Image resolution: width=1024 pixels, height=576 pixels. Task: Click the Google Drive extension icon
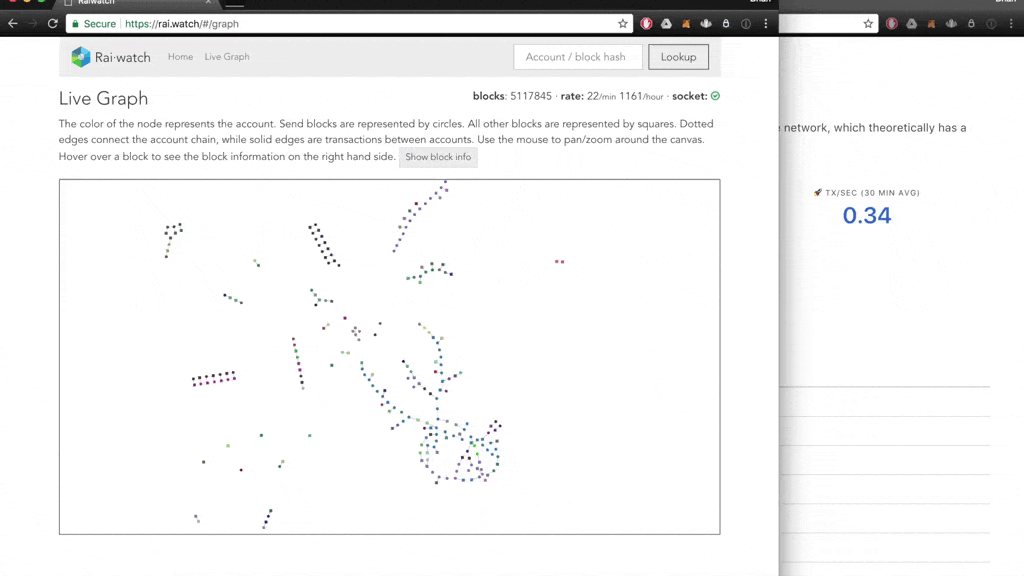pos(666,23)
